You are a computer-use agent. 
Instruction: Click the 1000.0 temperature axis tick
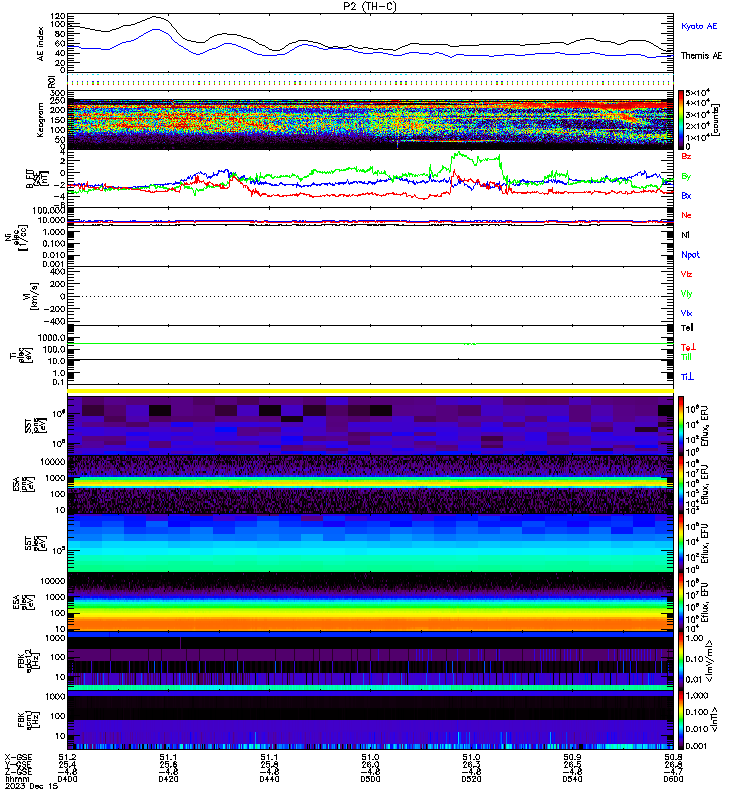[x=52, y=338]
